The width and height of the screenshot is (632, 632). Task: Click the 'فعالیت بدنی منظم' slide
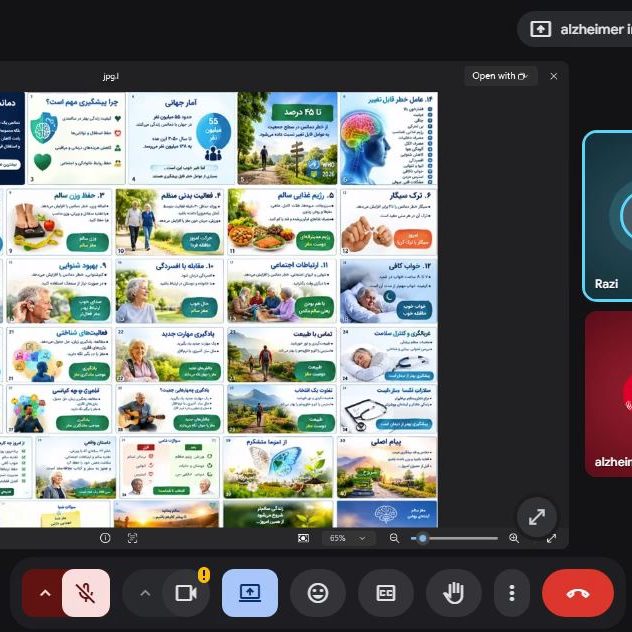pos(169,222)
